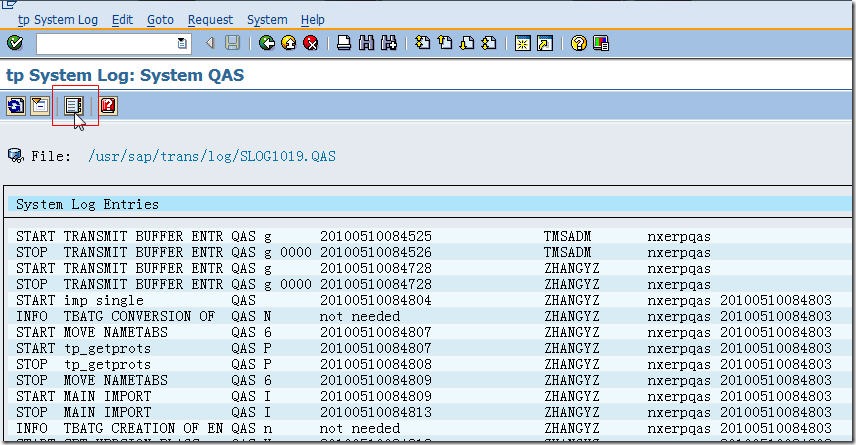Viewport: 856px width, 445px height.
Task: Open the tp System Log menu
Action: [x=58, y=19]
